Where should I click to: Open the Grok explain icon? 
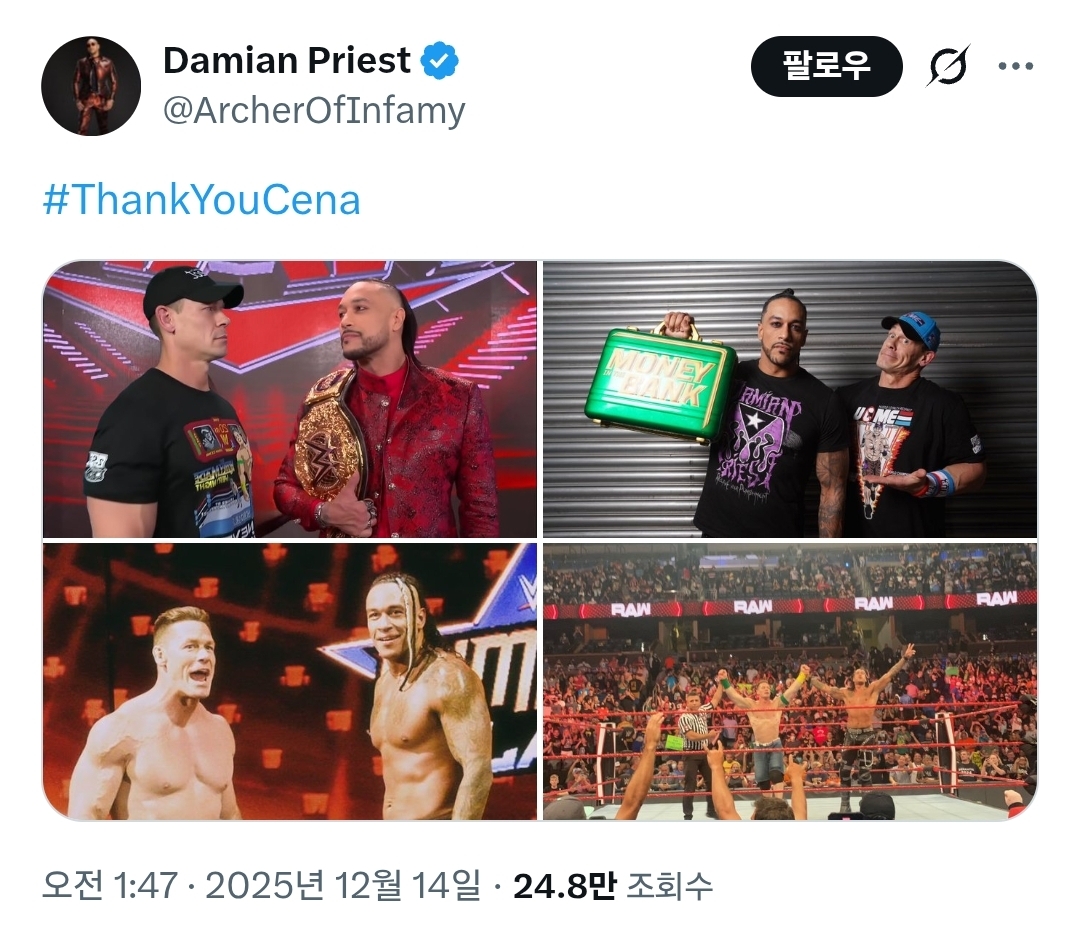tap(948, 67)
